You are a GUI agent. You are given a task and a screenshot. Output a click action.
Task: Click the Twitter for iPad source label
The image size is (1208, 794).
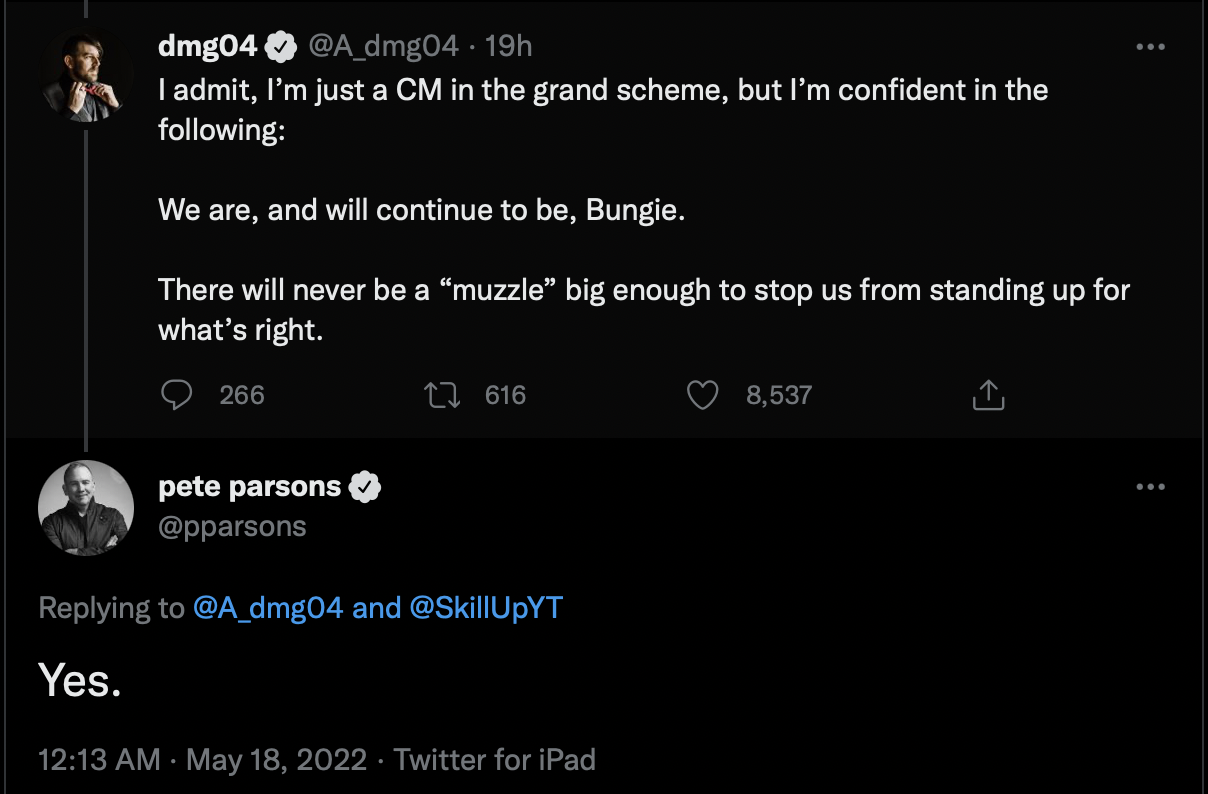coord(495,760)
